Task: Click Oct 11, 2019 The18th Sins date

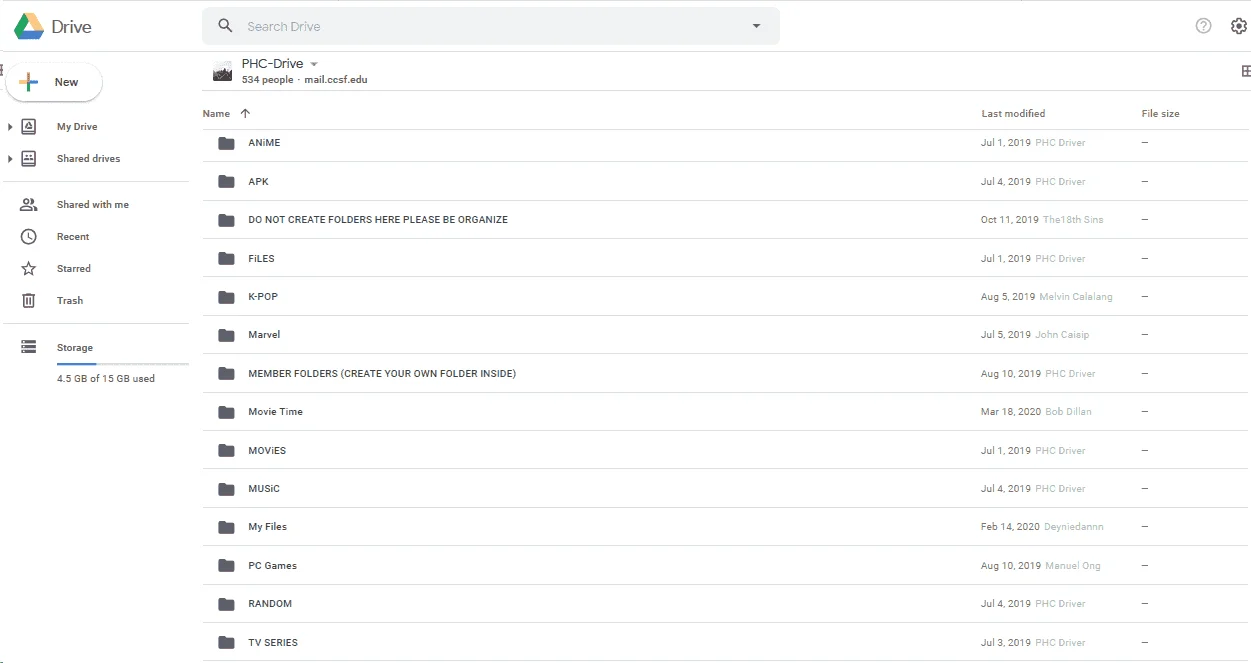Action: [x=1042, y=220]
